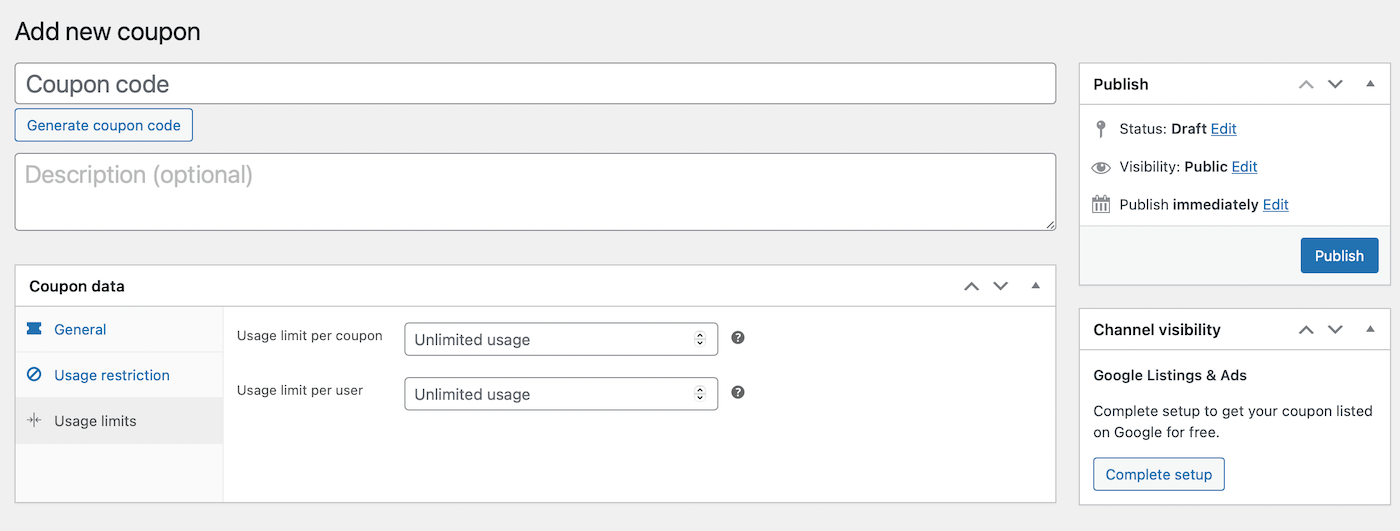Click help icon for usage limit per coupon
This screenshot has height=531, width=1400.
click(x=738, y=338)
